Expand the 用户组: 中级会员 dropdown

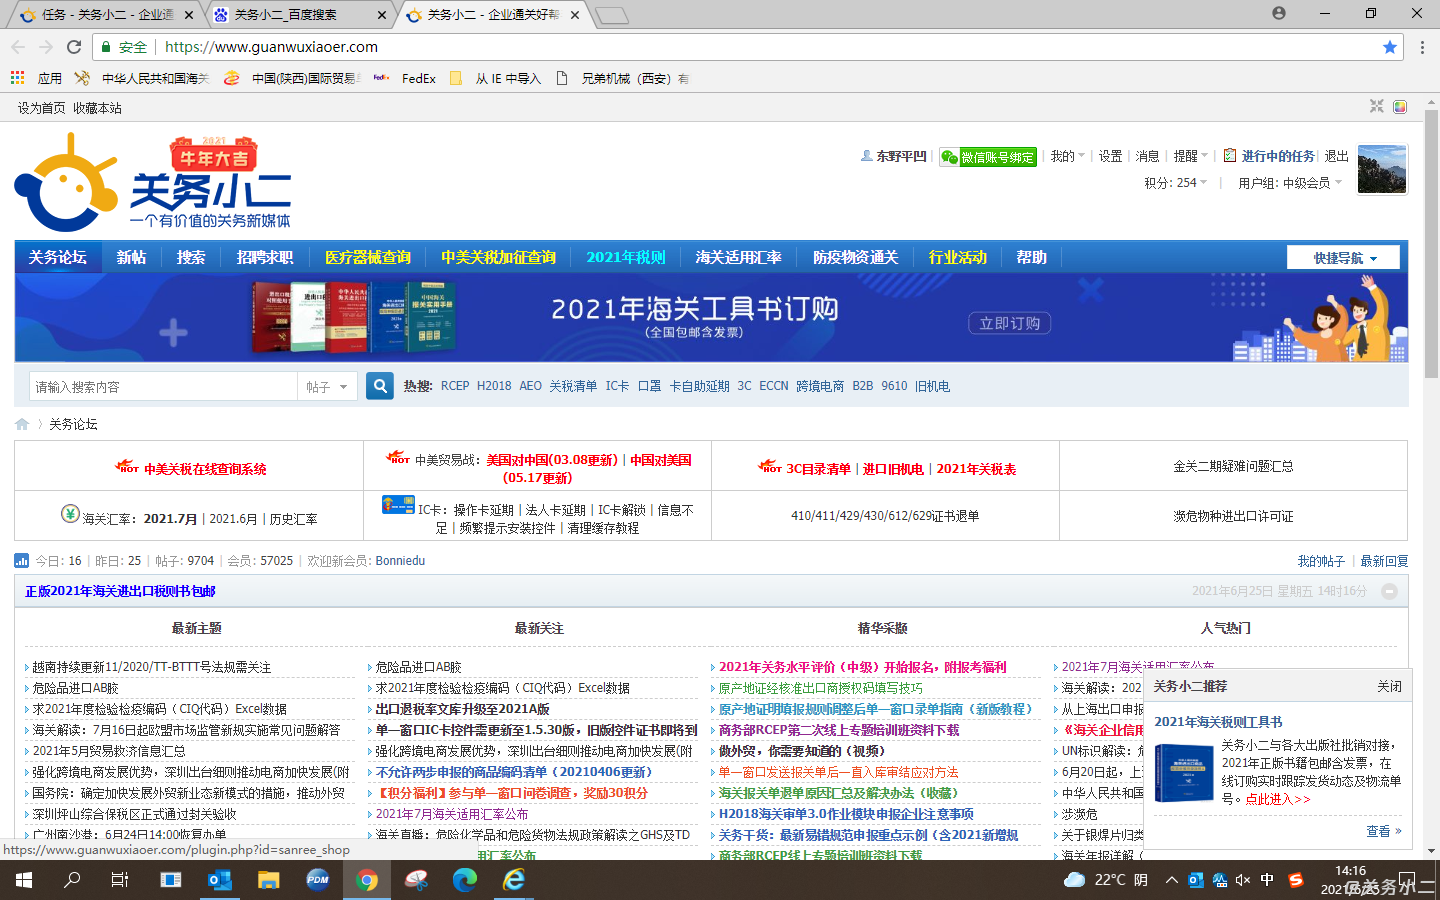click(x=1290, y=183)
